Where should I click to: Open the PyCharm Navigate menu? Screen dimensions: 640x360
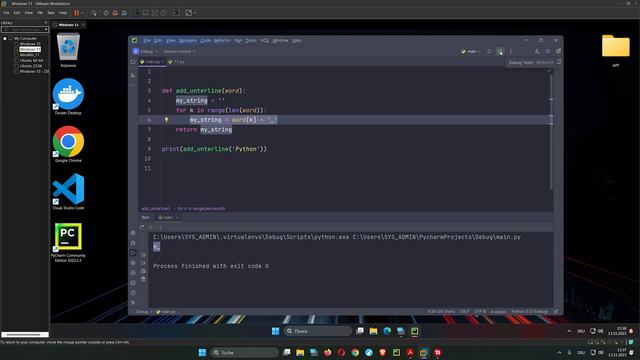(188, 40)
